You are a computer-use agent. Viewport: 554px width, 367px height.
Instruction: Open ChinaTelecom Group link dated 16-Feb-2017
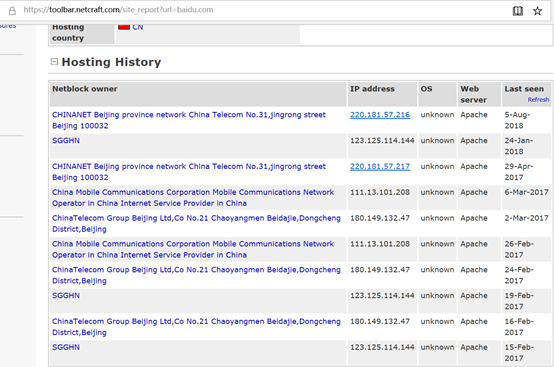pos(196,326)
